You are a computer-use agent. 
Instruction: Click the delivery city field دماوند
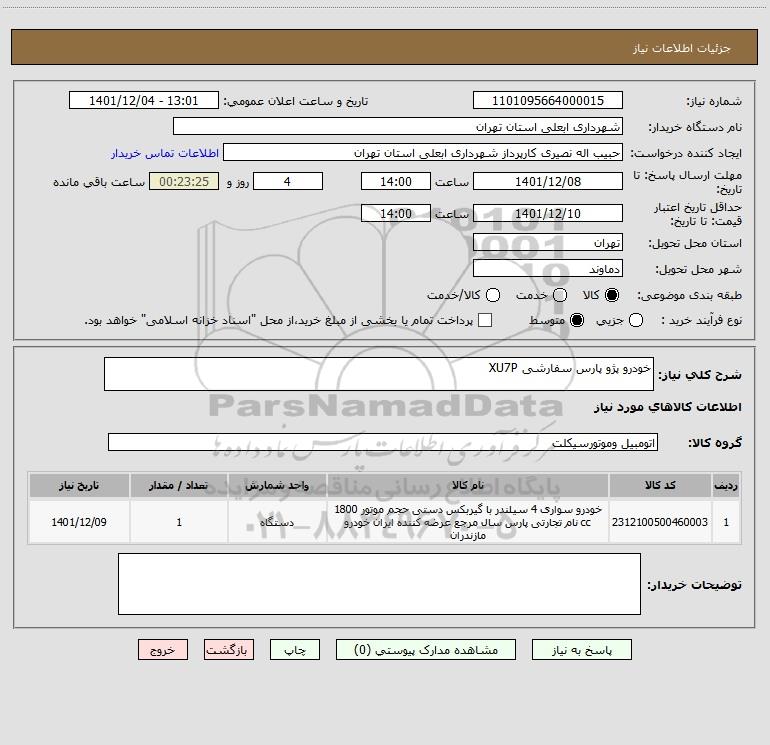tap(548, 269)
